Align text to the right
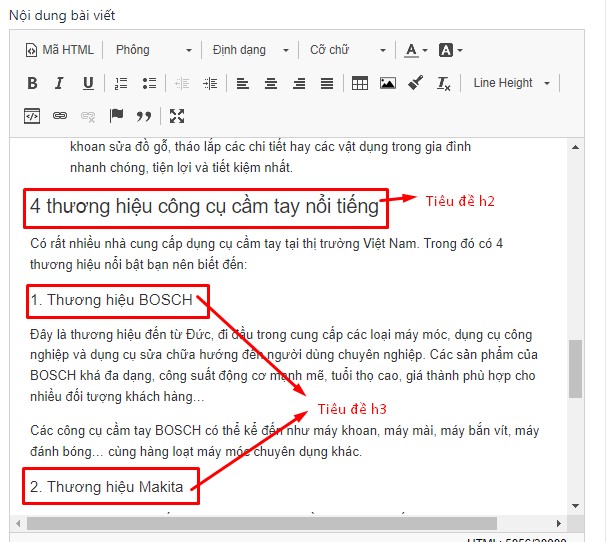Screen dimensions: 606x542 [x=299, y=83]
